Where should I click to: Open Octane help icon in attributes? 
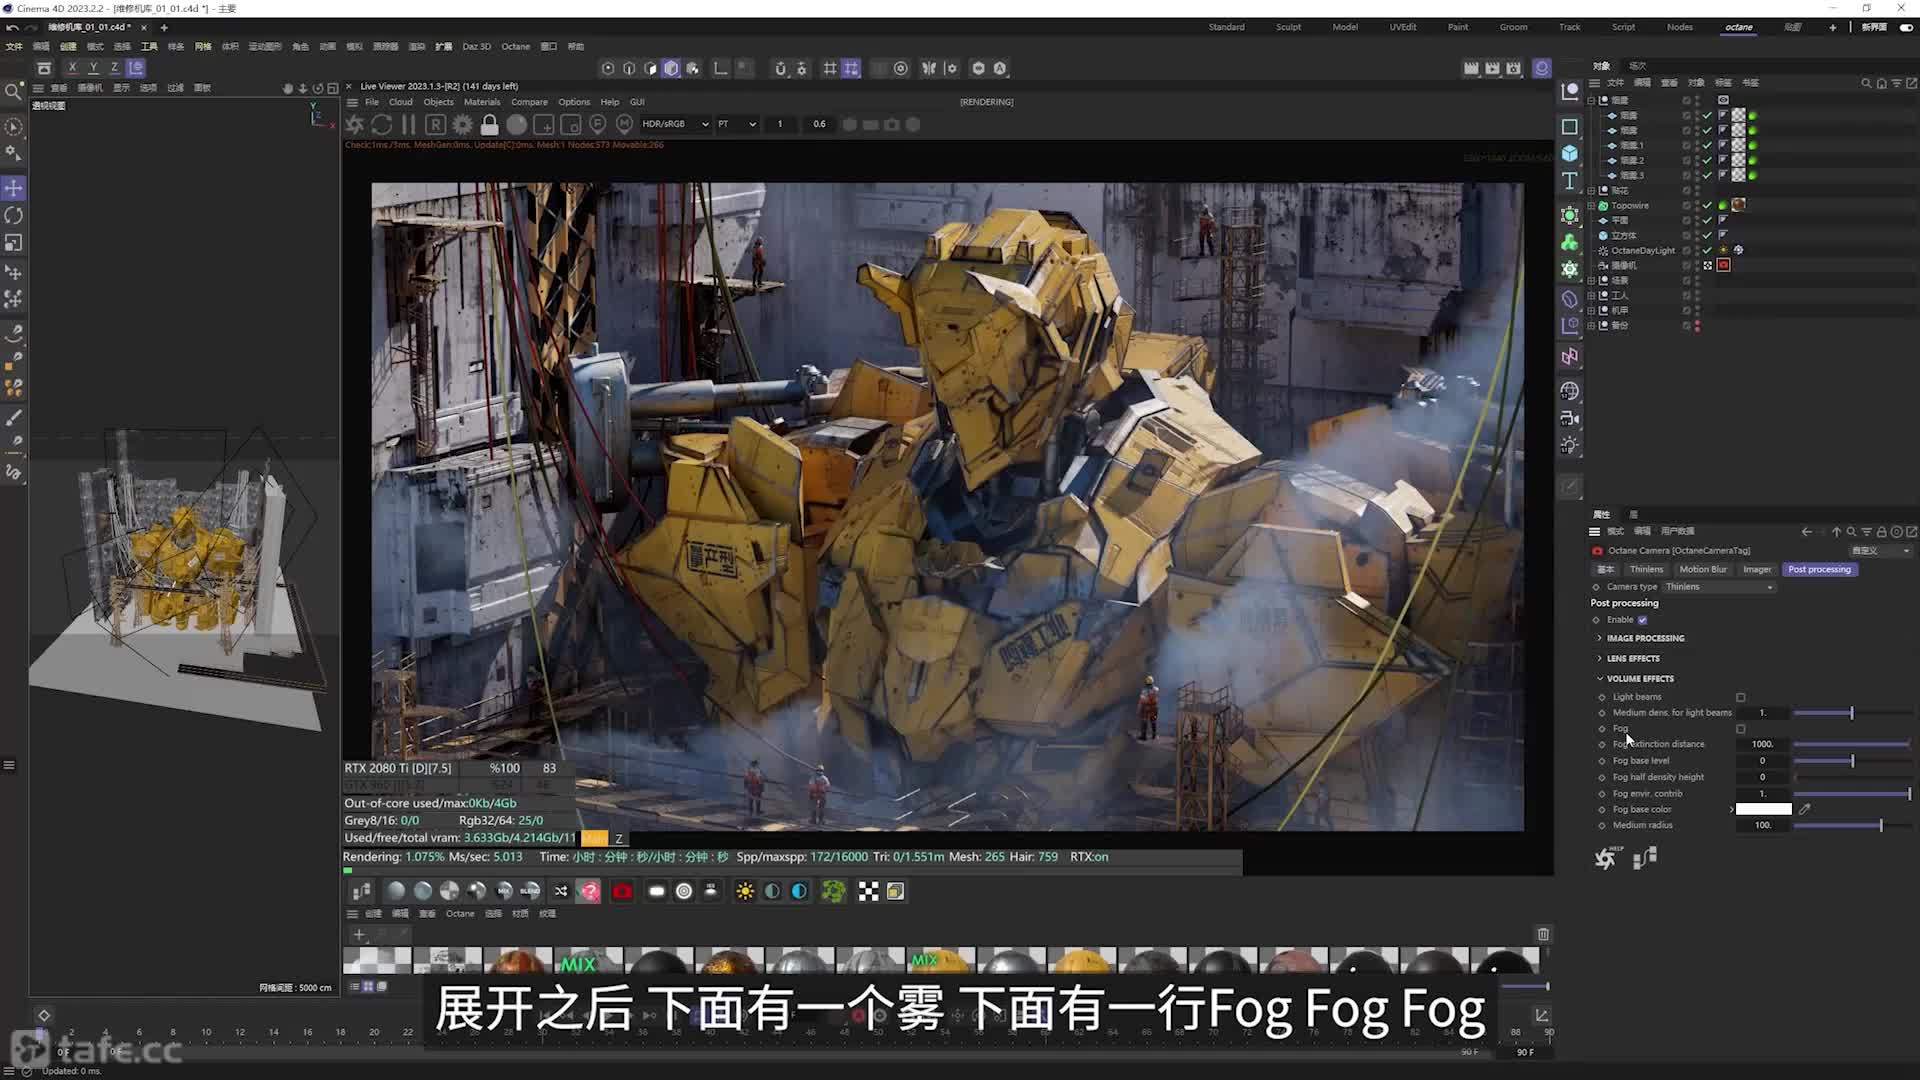pyautogui.click(x=1605, y=858)
